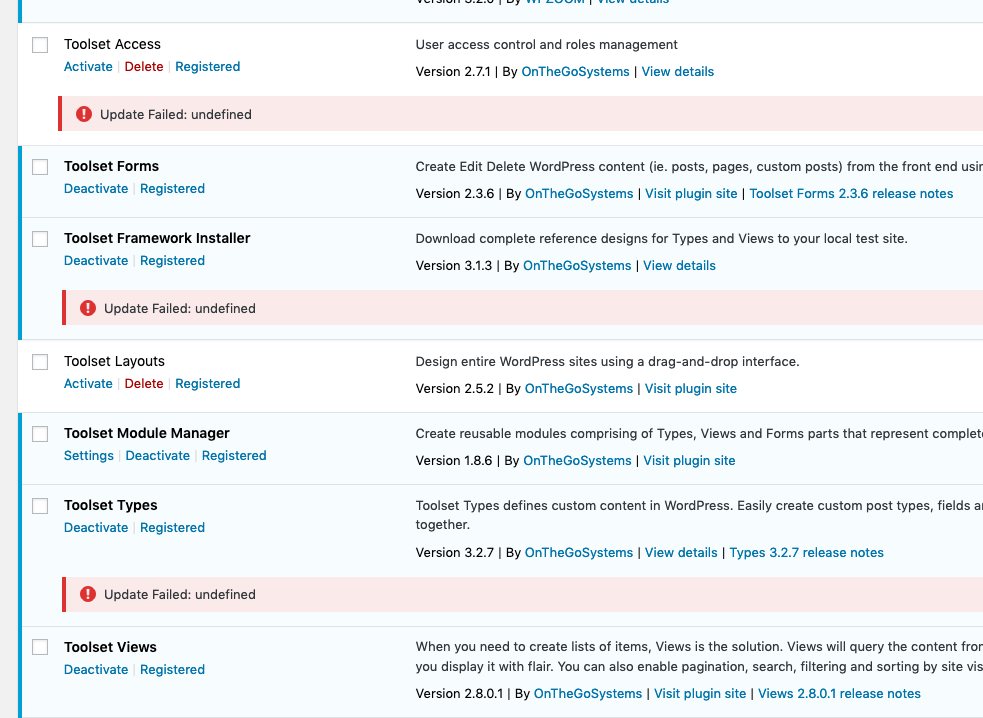Image resolution: width=983 pixels, height=718 pixels.
Task: Deactivate the Toolset Views plugin
Action: (96, 670)
